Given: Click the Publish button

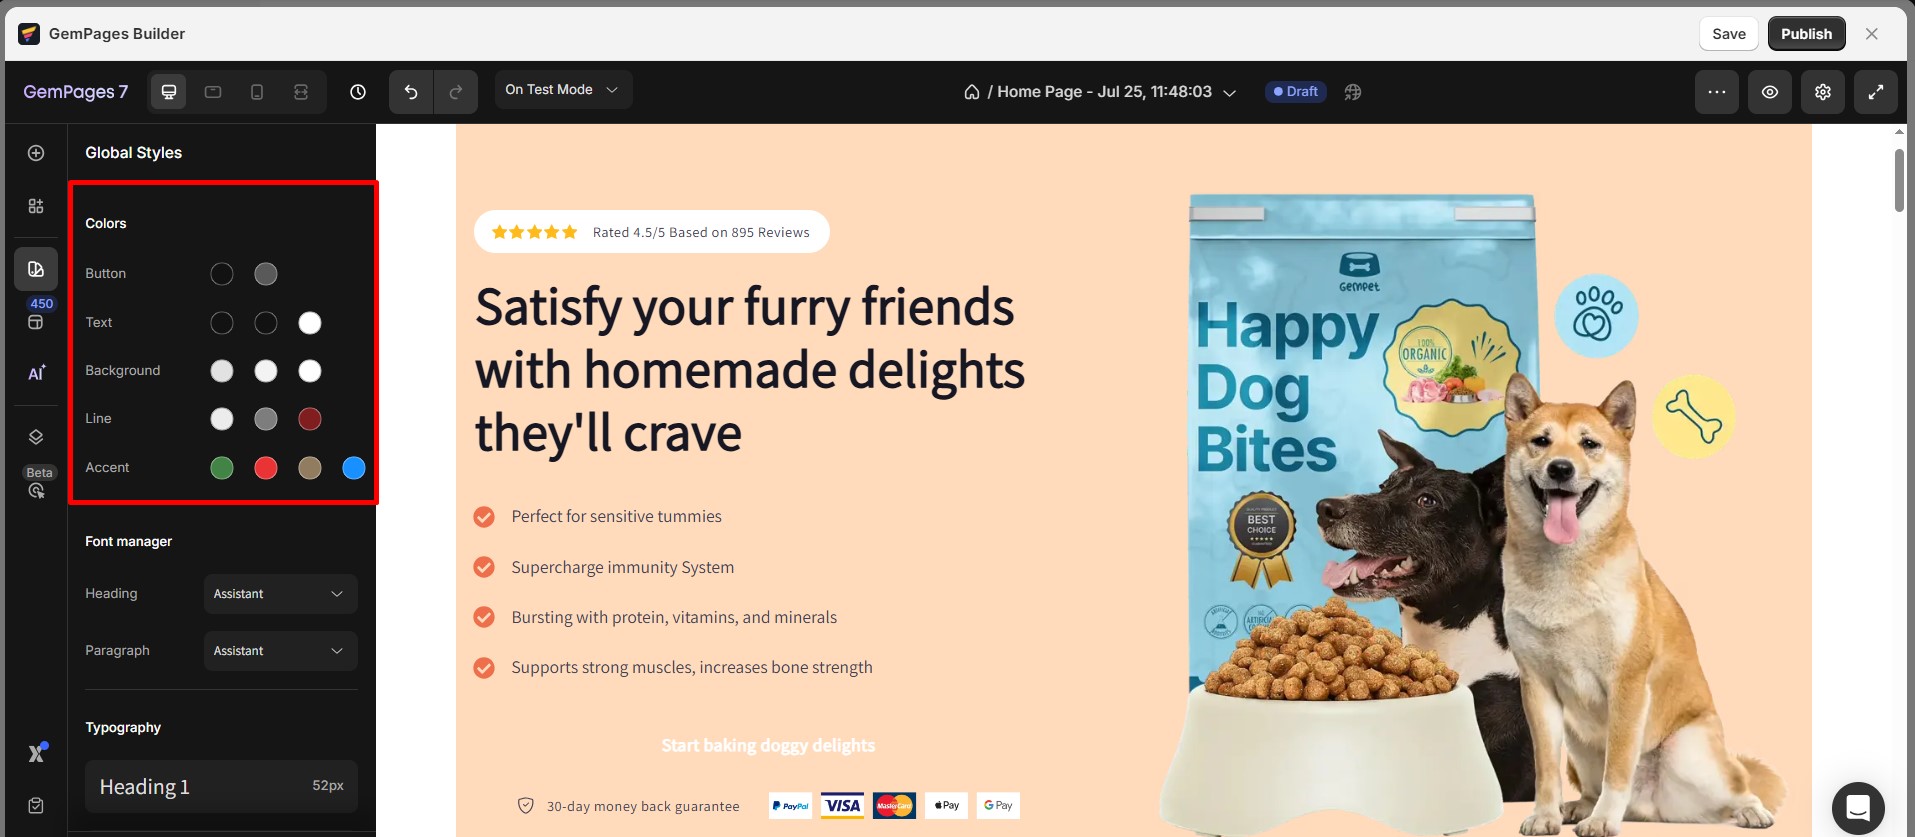Looking at the screenshot, I should click(1806, 34).
